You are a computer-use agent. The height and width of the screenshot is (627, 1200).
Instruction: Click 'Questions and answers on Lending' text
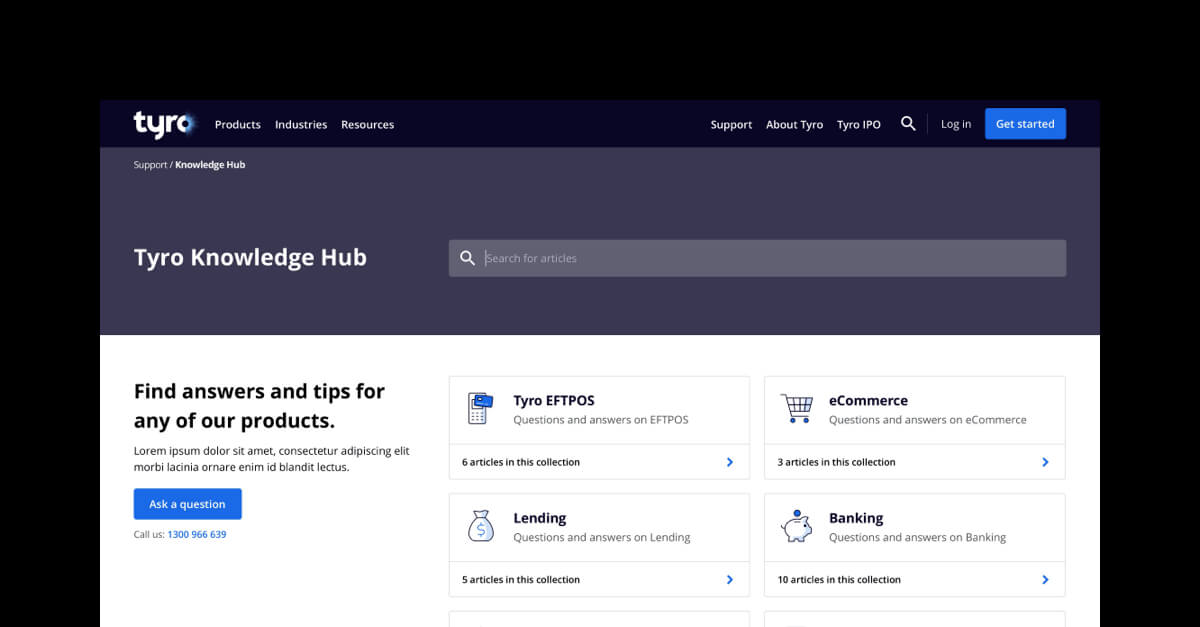tap(602, 537)
